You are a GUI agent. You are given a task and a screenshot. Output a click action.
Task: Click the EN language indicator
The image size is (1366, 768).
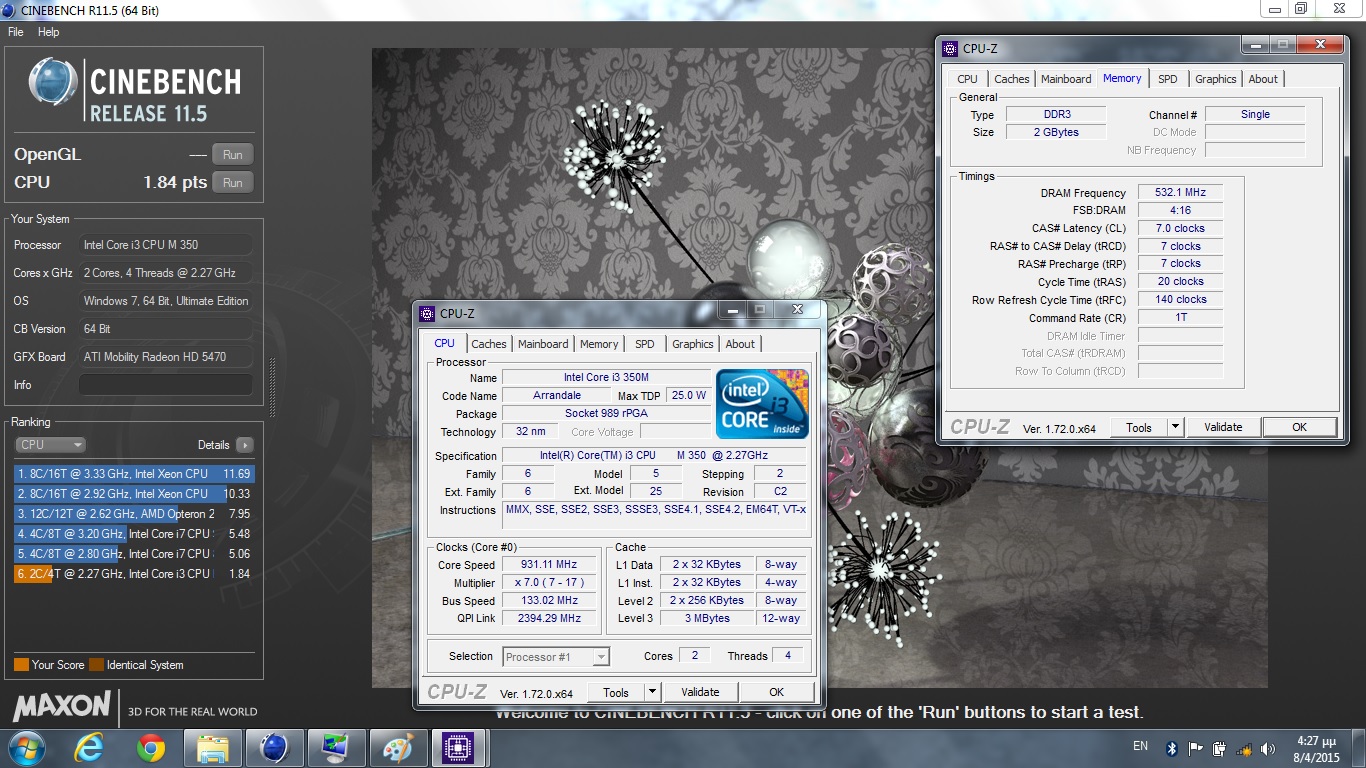pos(1140,746)
